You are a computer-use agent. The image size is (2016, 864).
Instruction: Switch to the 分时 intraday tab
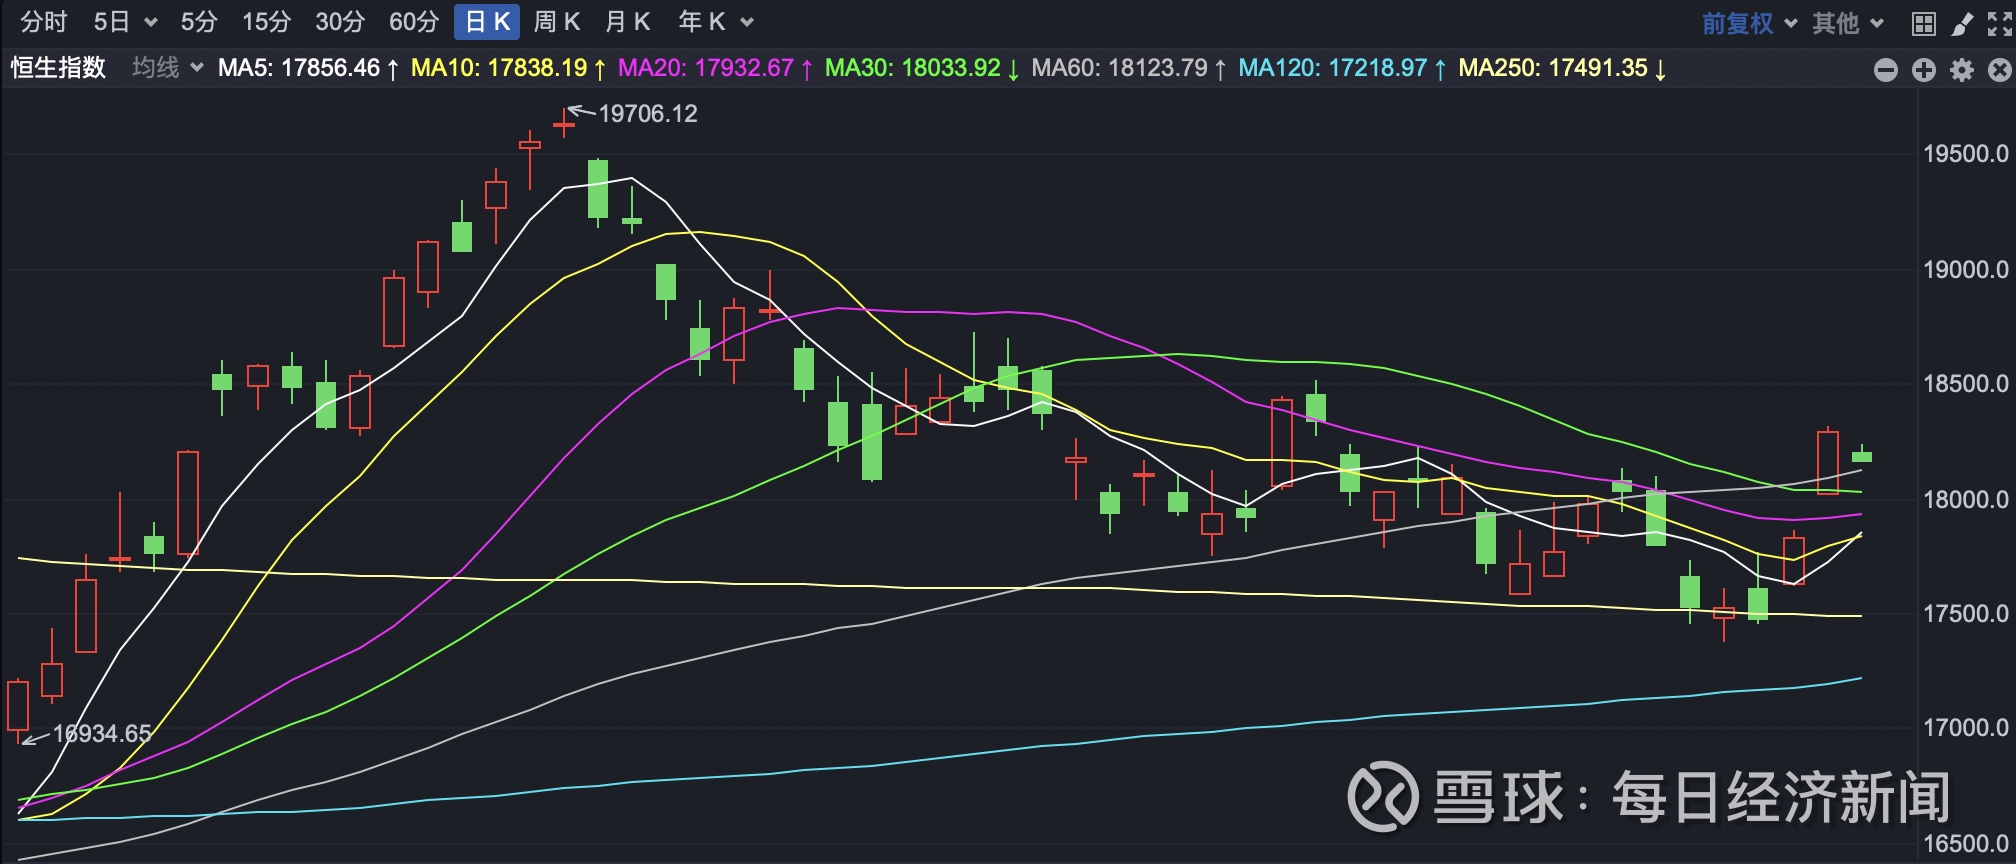coord(44,22)
